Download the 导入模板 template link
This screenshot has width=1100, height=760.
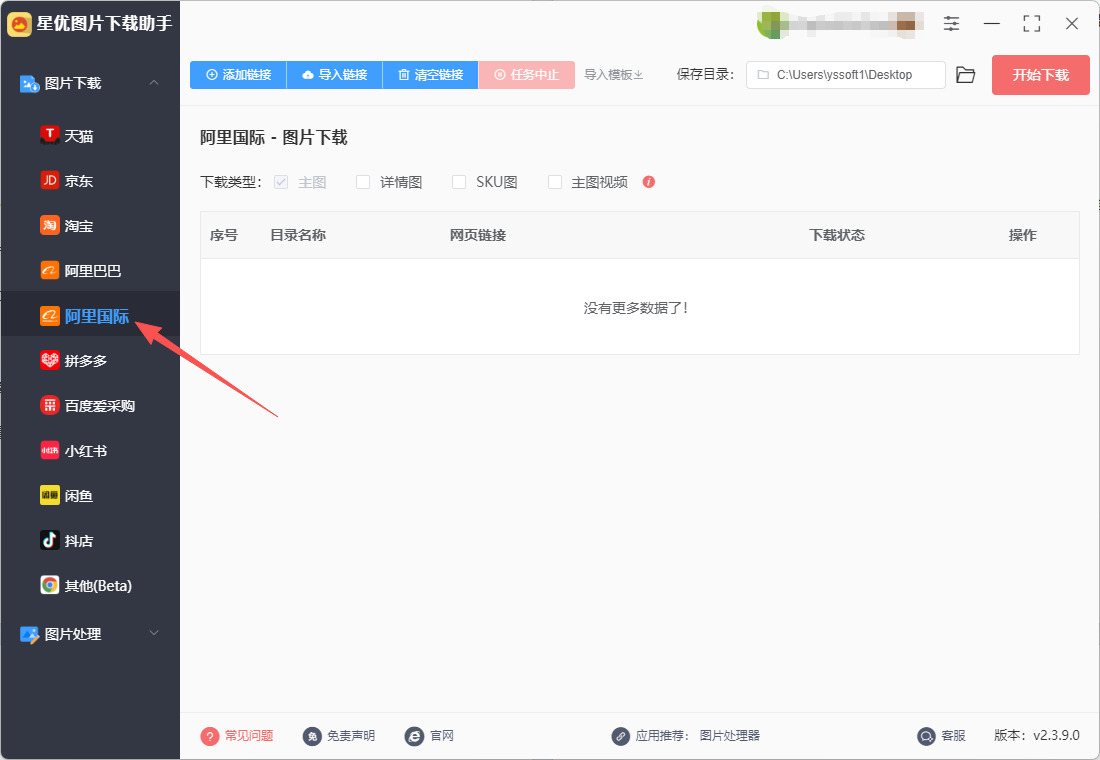(x=614, y=74)
